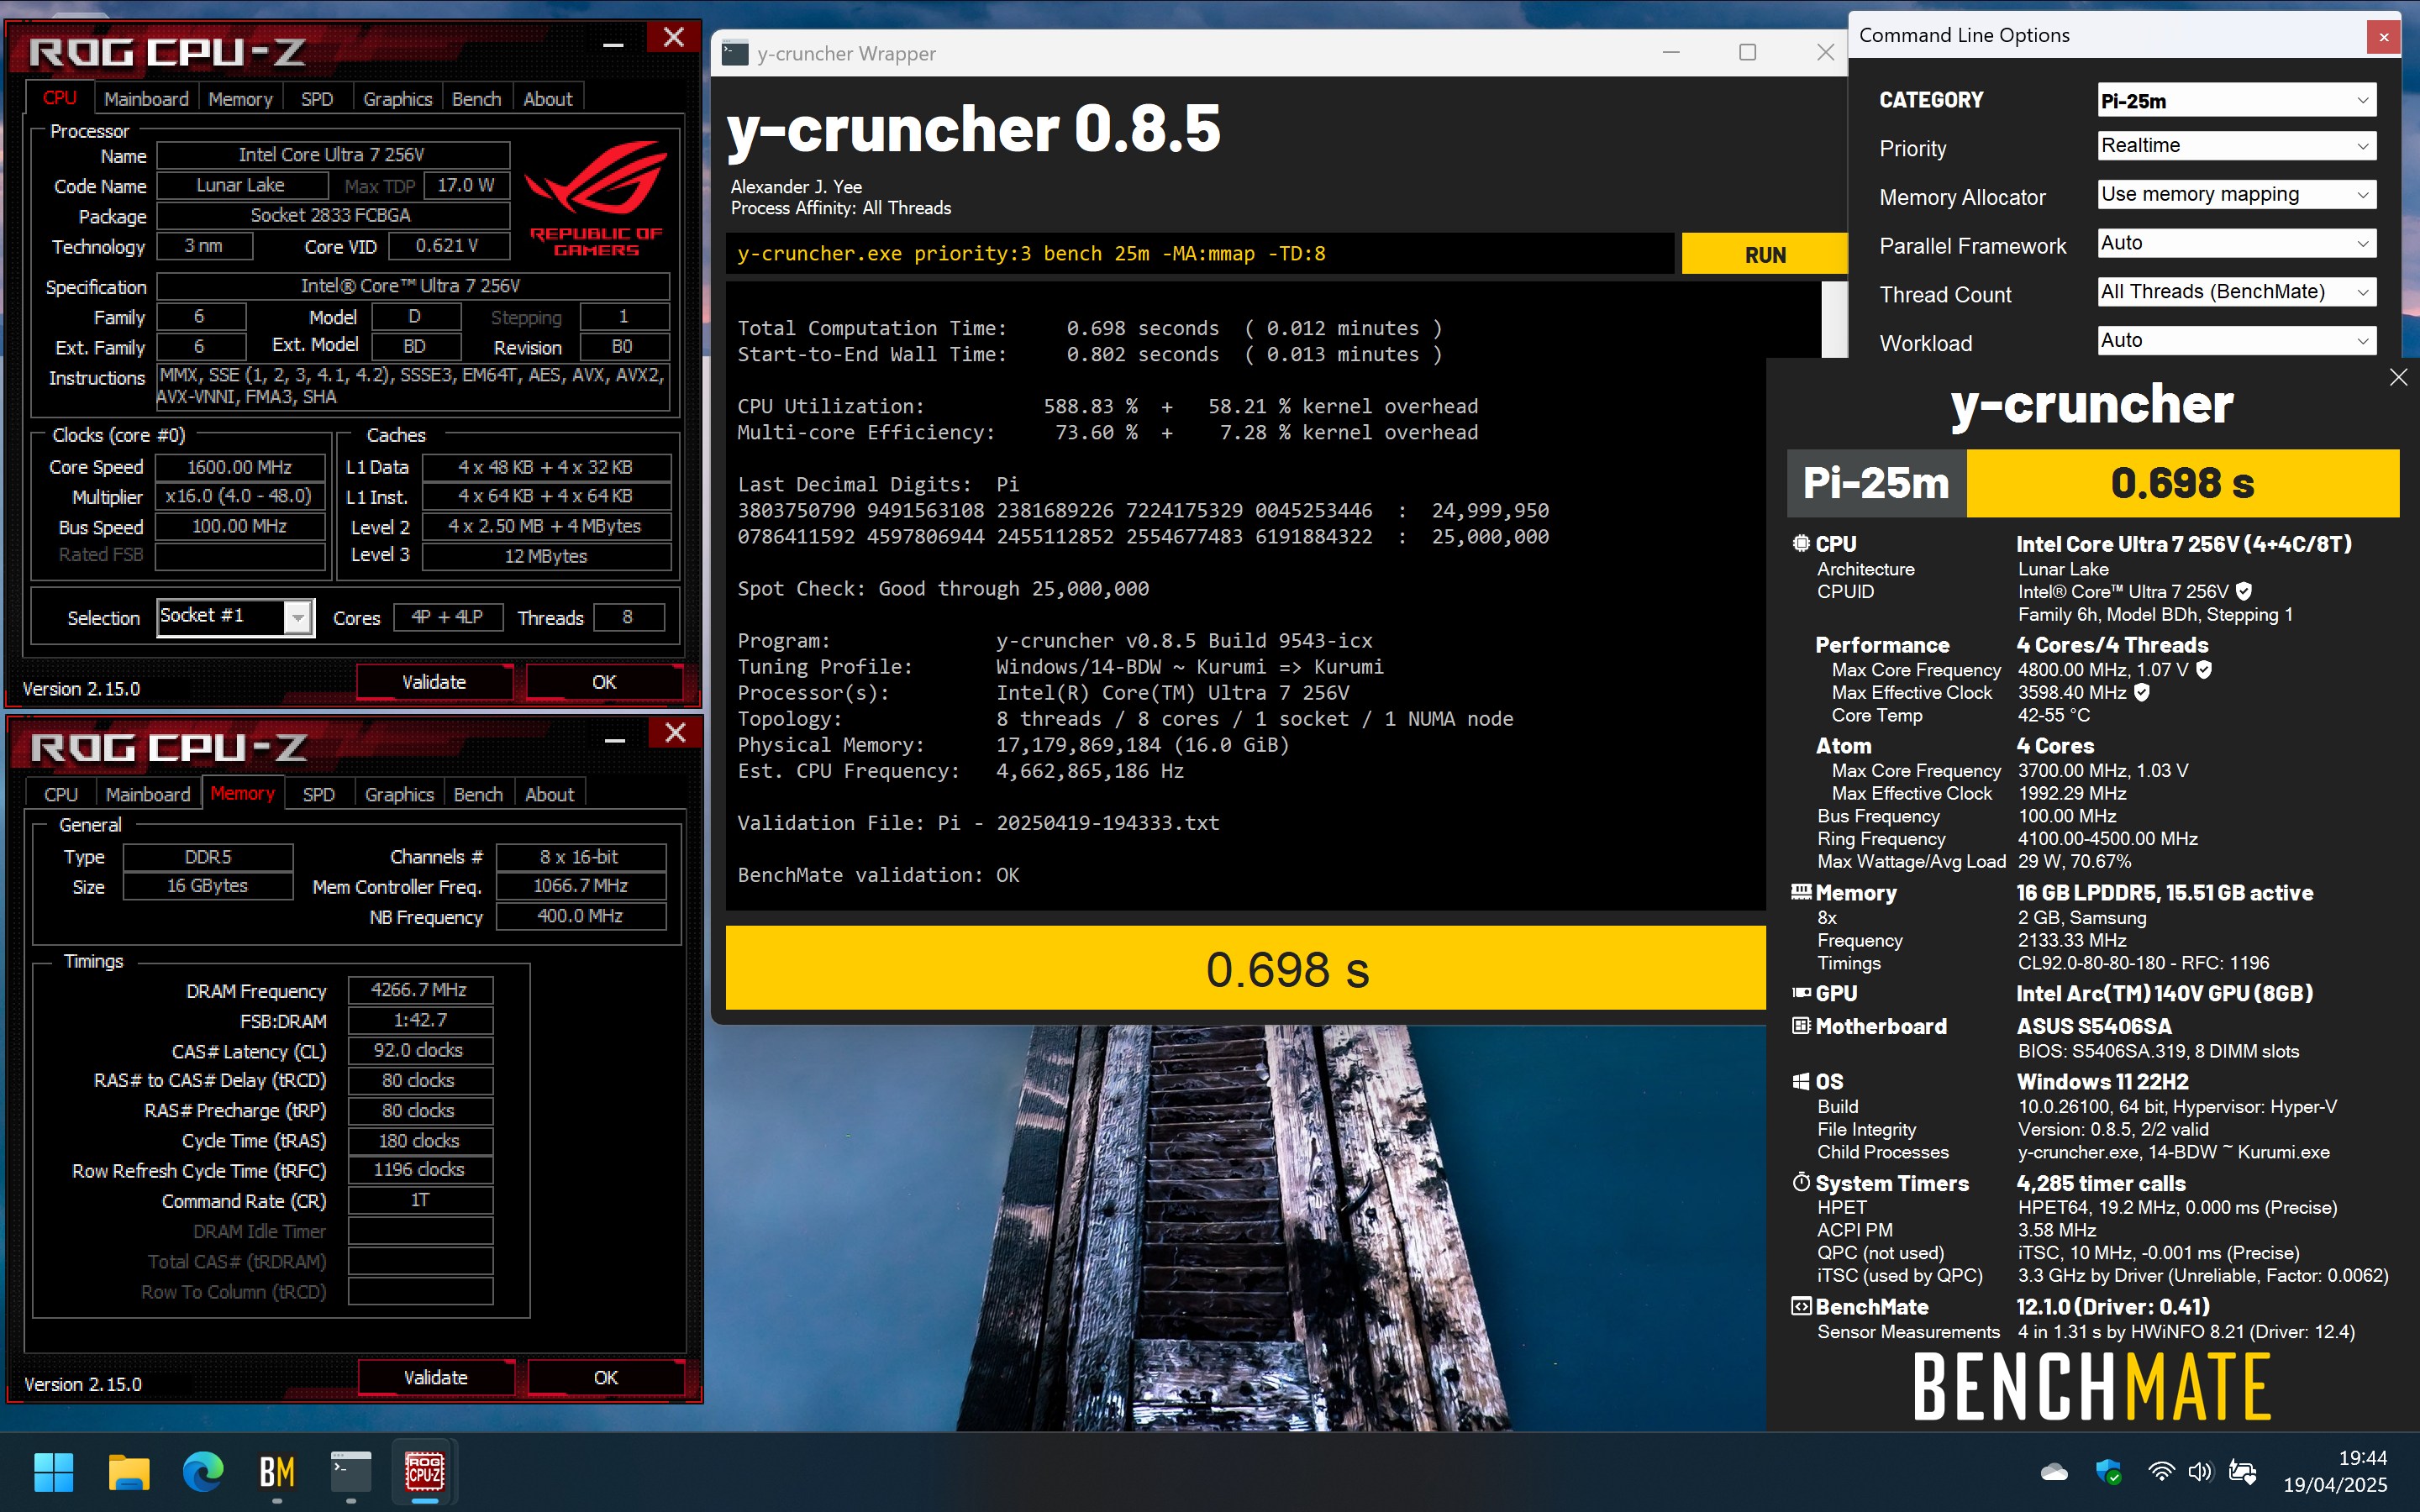Click Validate in bottom CPU-Z Memory window
This screenshot has height=1512, width=2420.
pos(435,1377)
